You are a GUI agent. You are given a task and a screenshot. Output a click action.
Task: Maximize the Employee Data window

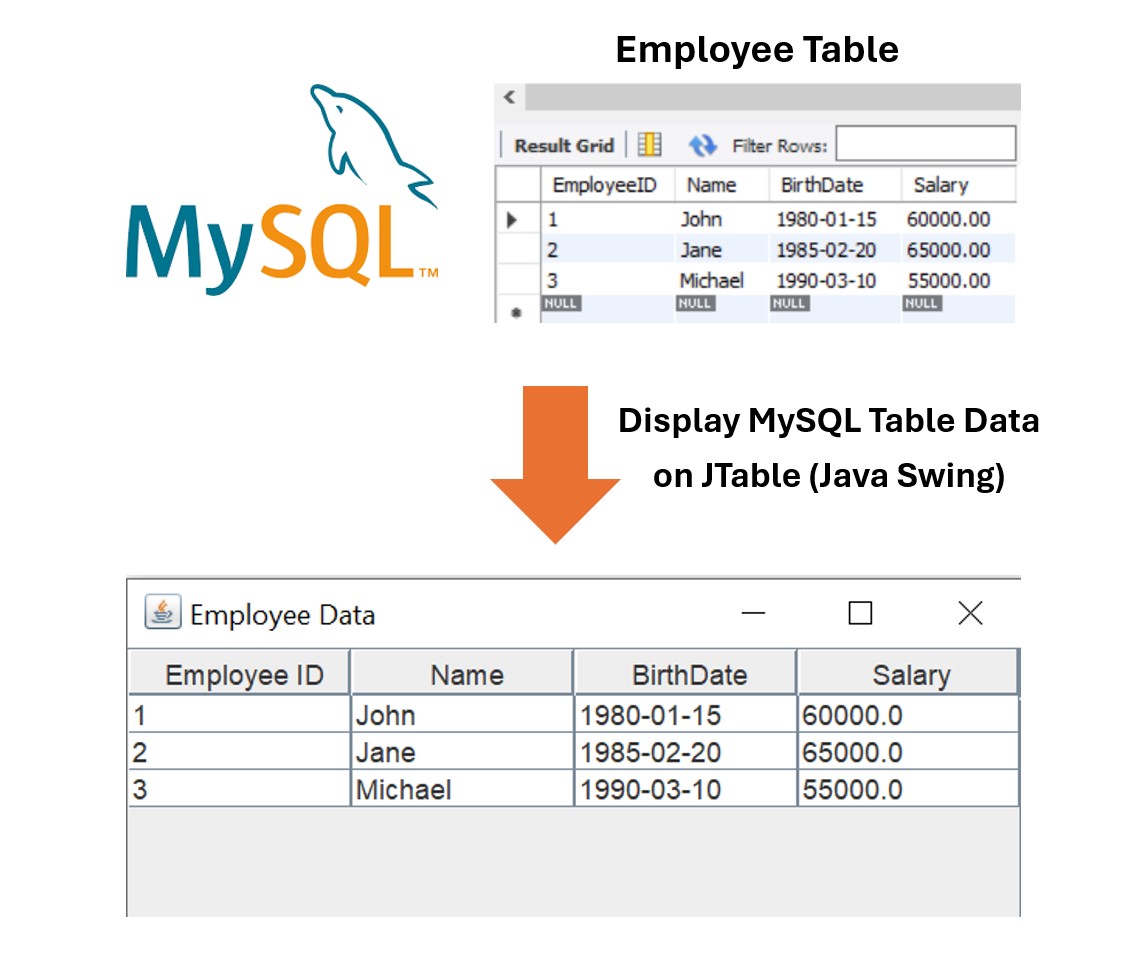coord(860,613)
